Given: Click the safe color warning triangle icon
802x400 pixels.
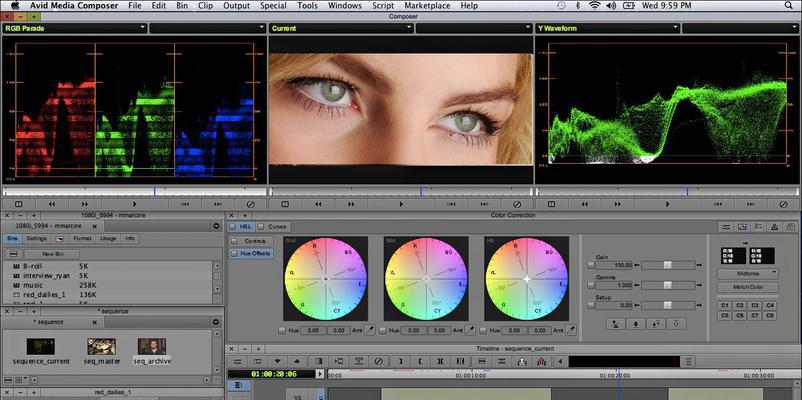Looking at the screenshot, I should tap(774, 227).
